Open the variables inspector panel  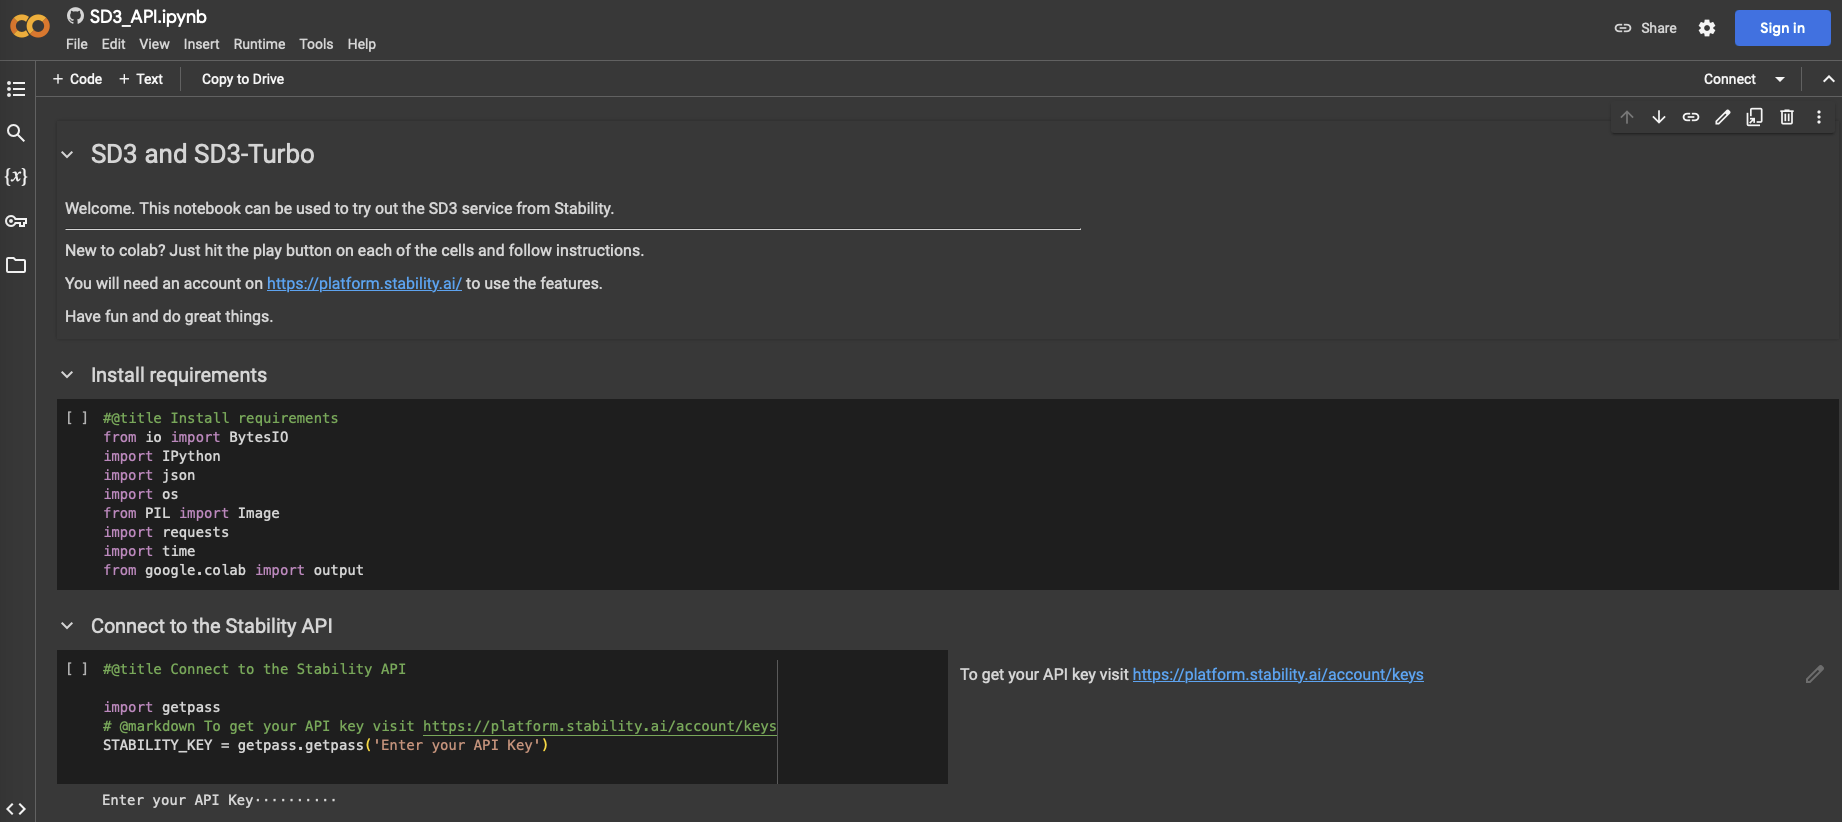point(16,177)
